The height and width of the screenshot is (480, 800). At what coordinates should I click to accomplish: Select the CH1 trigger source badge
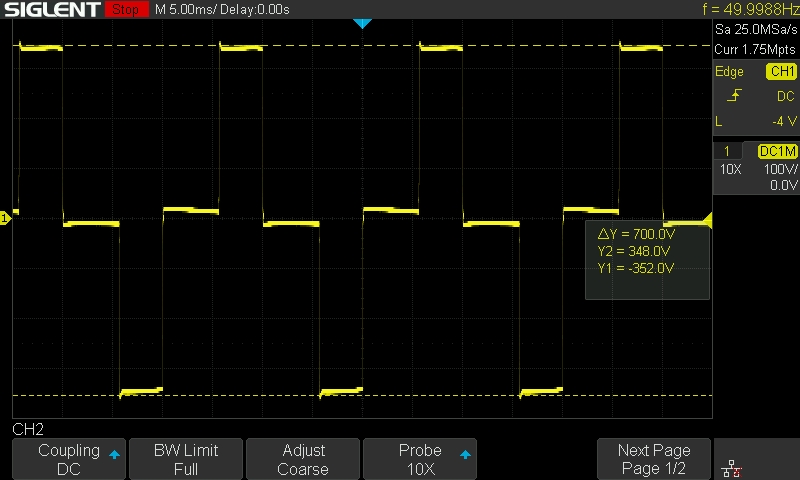tap(781, 71)
